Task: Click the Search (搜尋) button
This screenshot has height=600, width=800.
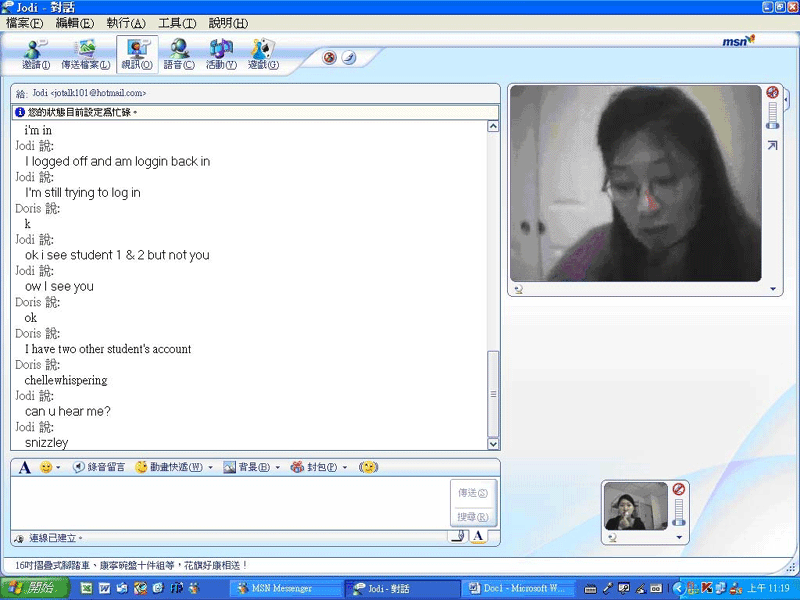Action: pos(472,517)
